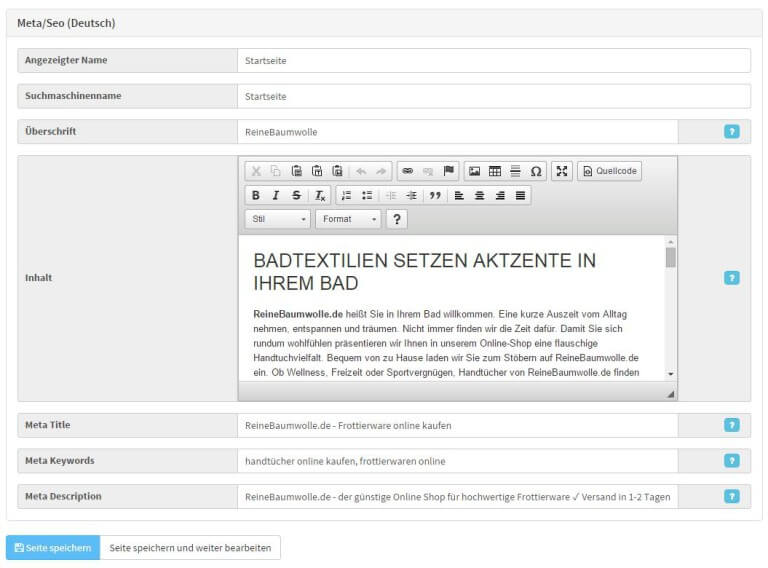Click the insert image icon
Image resolution: width=768 pixels, height=568 pixels.
pyautogui.click(x=474, y=171)
